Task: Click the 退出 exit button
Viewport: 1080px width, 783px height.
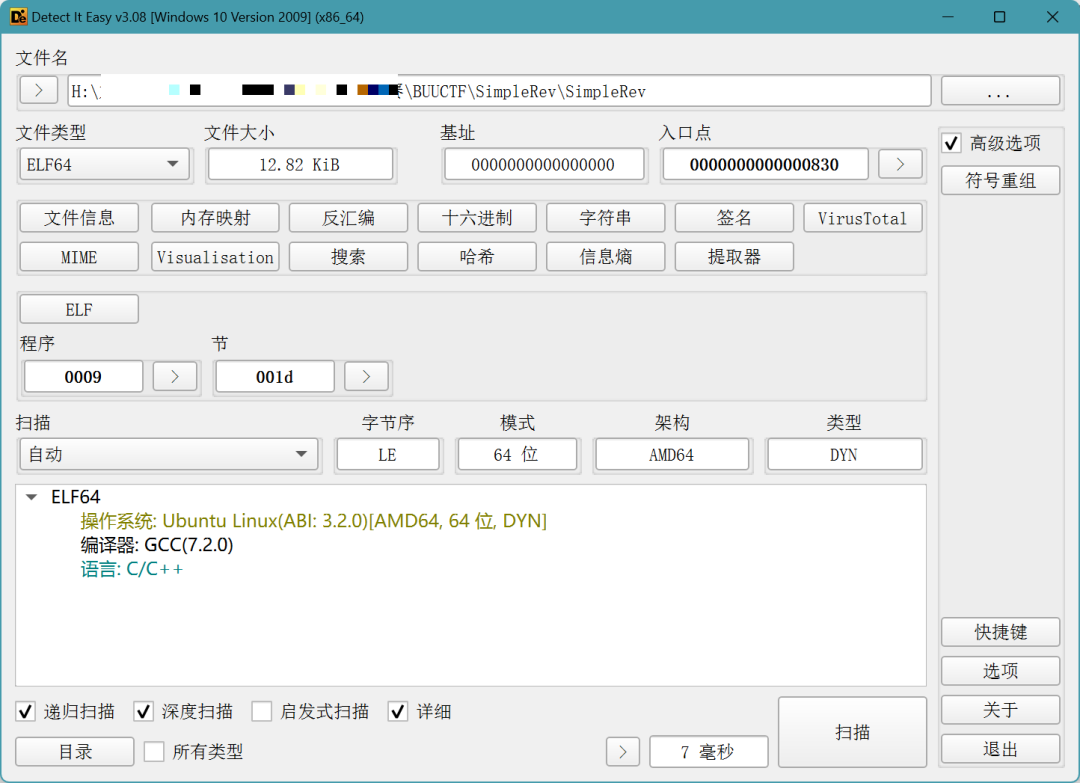Action: point(1000,749)
